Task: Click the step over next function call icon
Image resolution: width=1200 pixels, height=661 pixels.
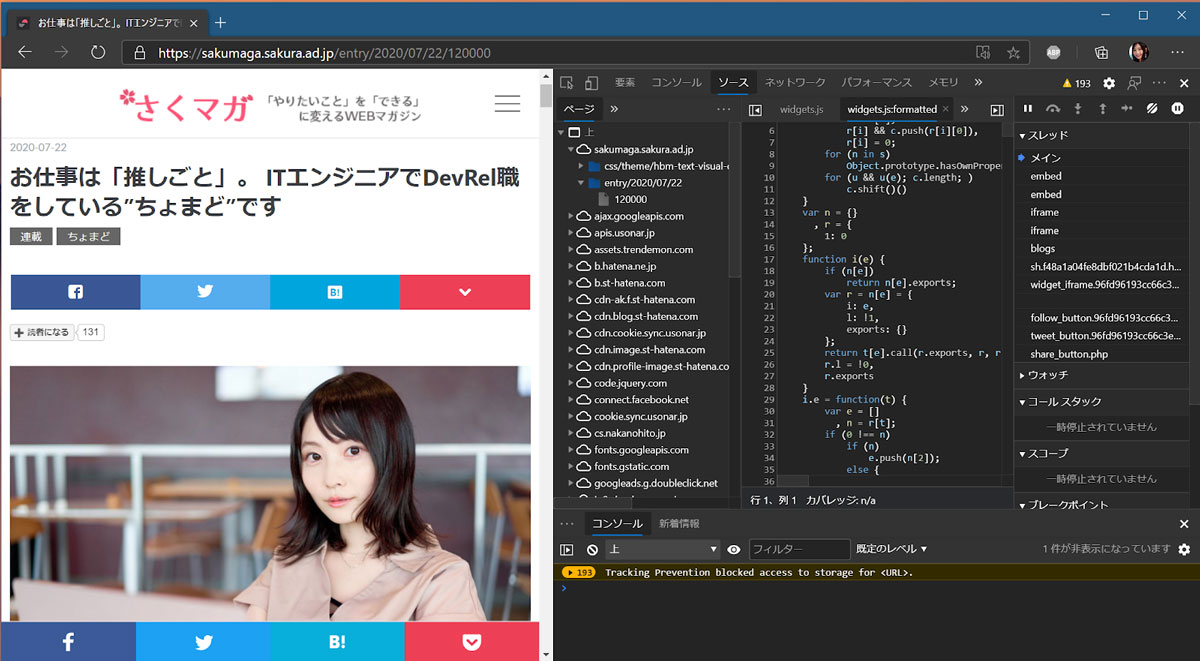Action: click(x=1053, y=108)
